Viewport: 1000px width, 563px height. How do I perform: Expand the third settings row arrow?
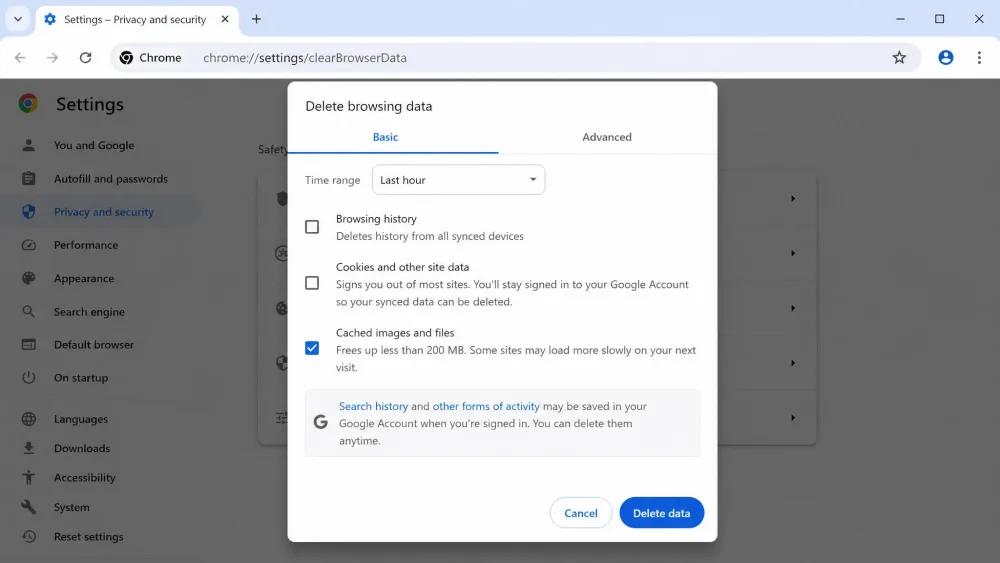(793, 308)
